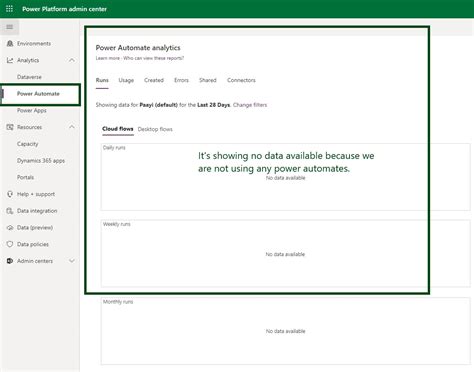Collapse the Analytics section chevron
This screenshot has width=474, height=372.
(x=72, y=60)
